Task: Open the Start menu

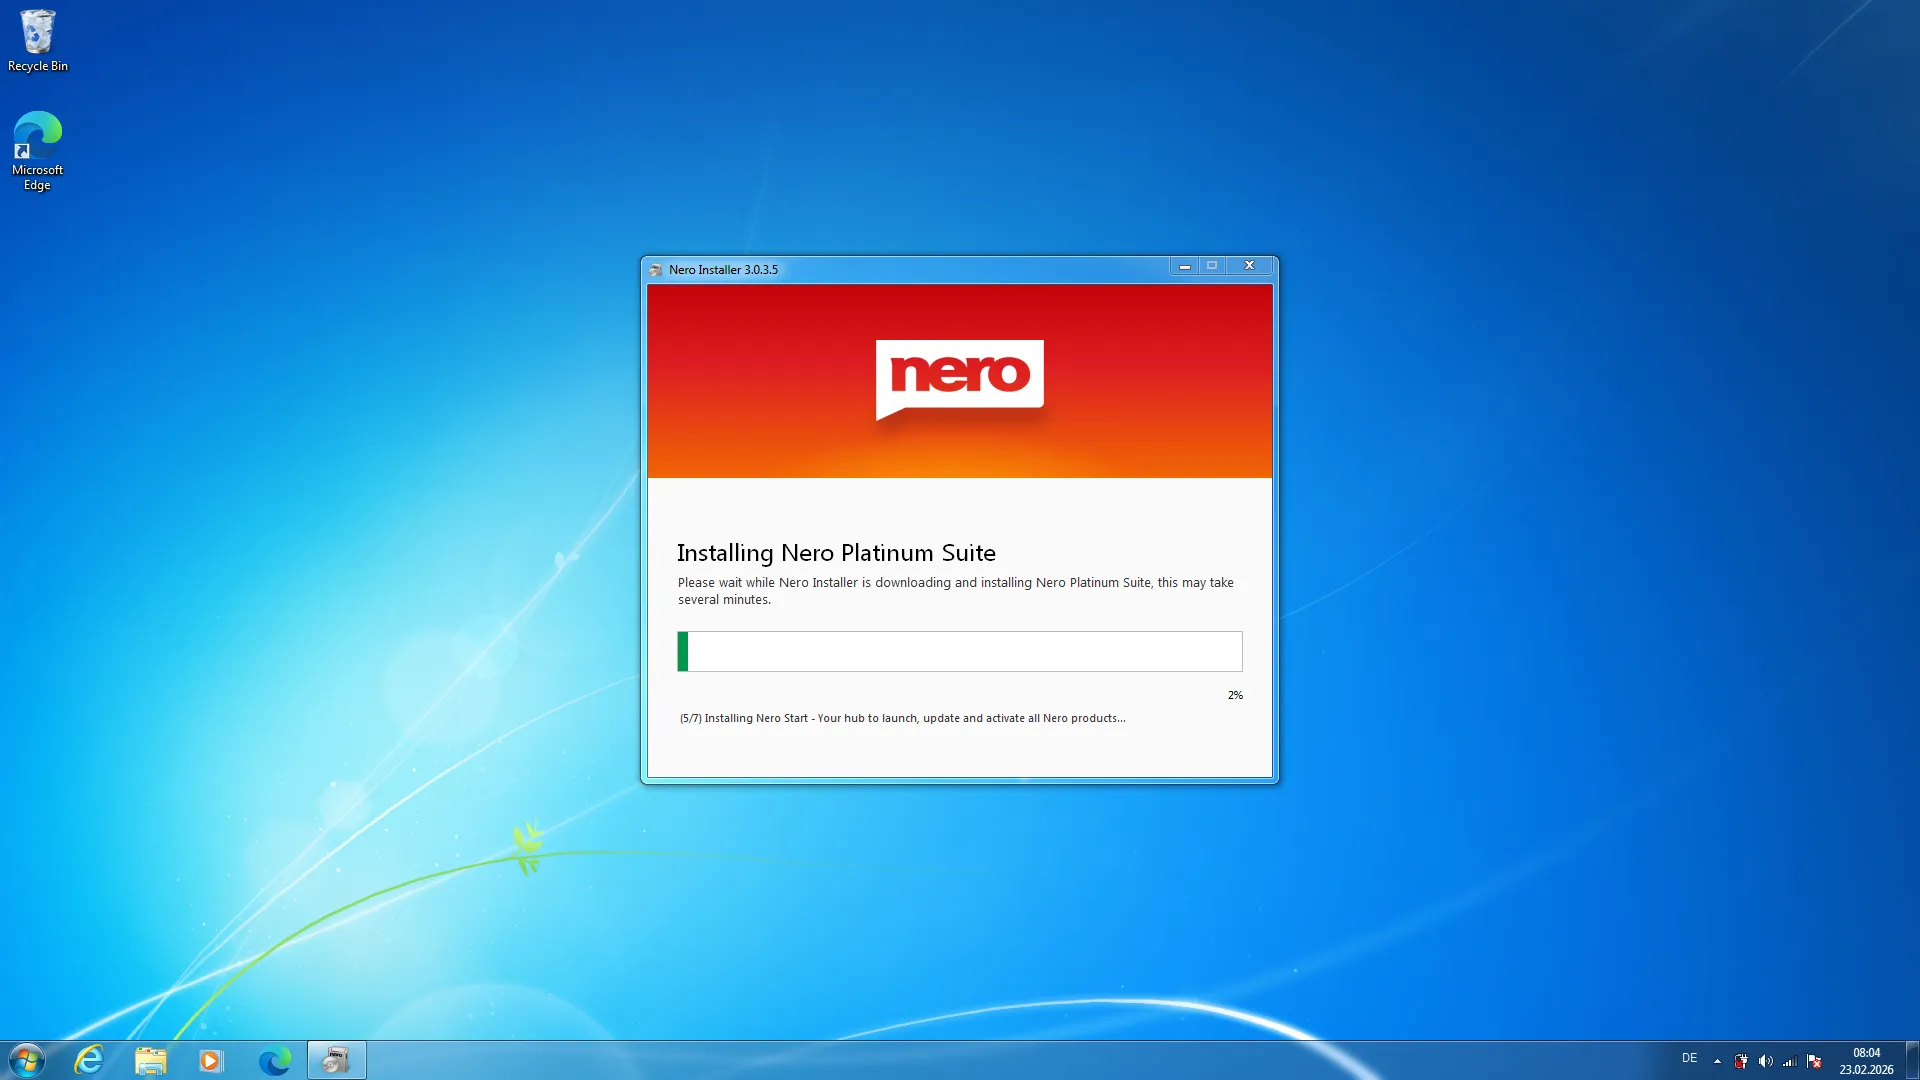Action: click(26, 1059)
